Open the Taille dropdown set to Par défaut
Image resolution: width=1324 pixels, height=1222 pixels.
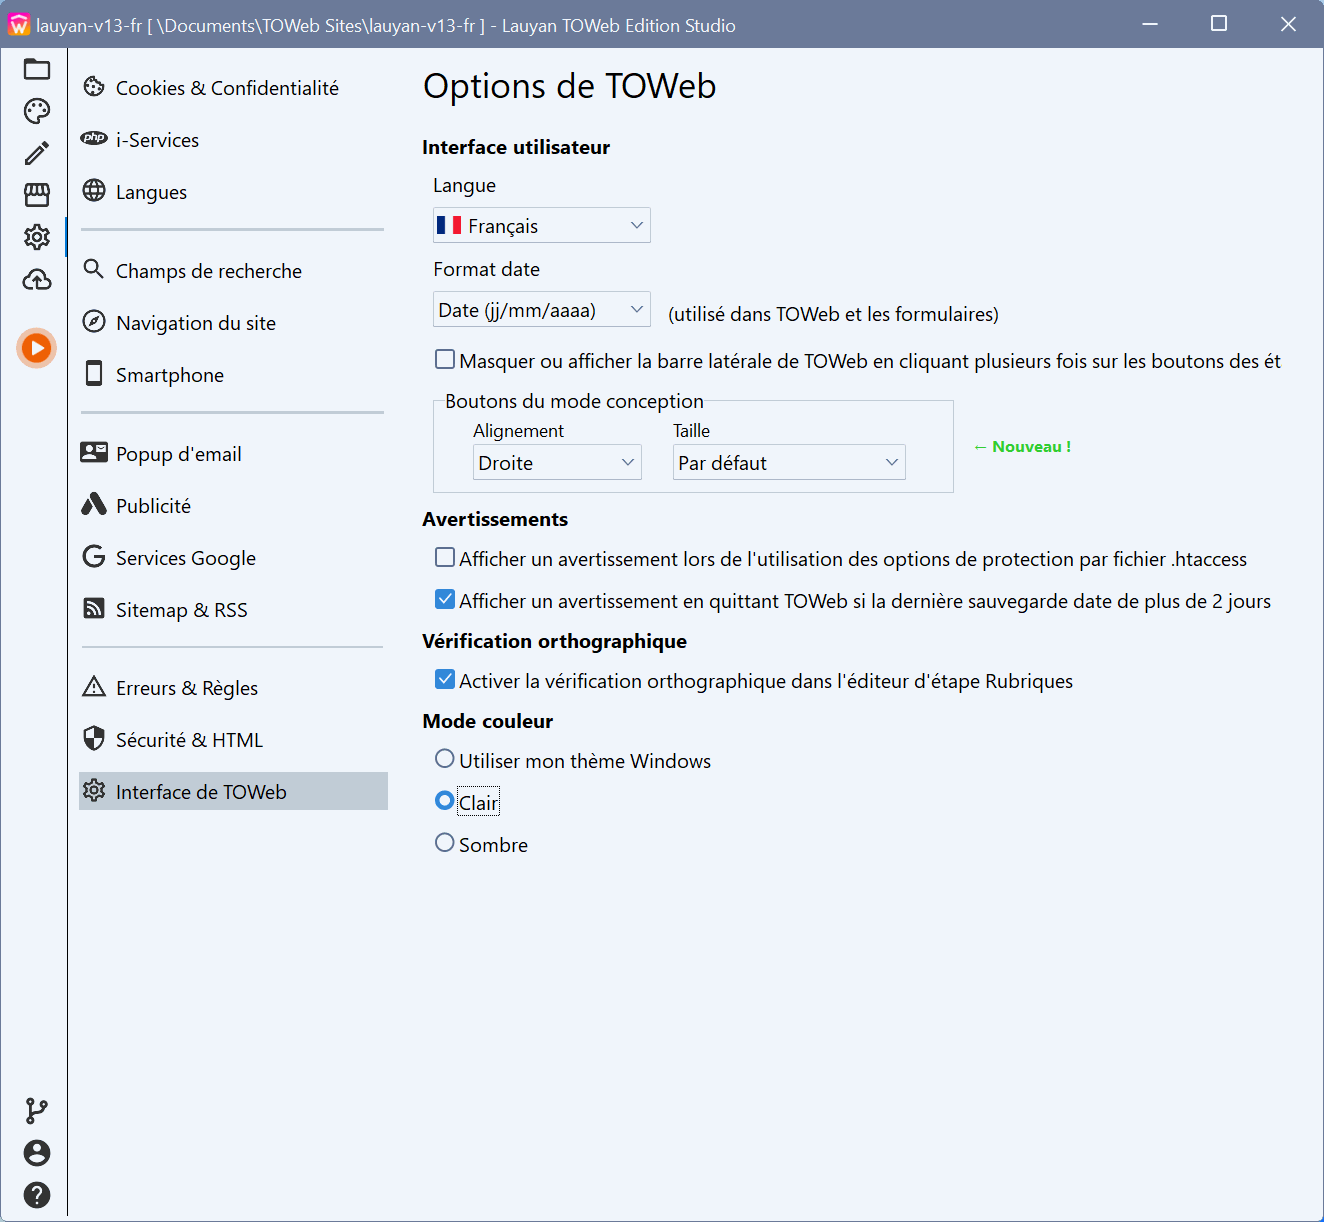point(788,462)
